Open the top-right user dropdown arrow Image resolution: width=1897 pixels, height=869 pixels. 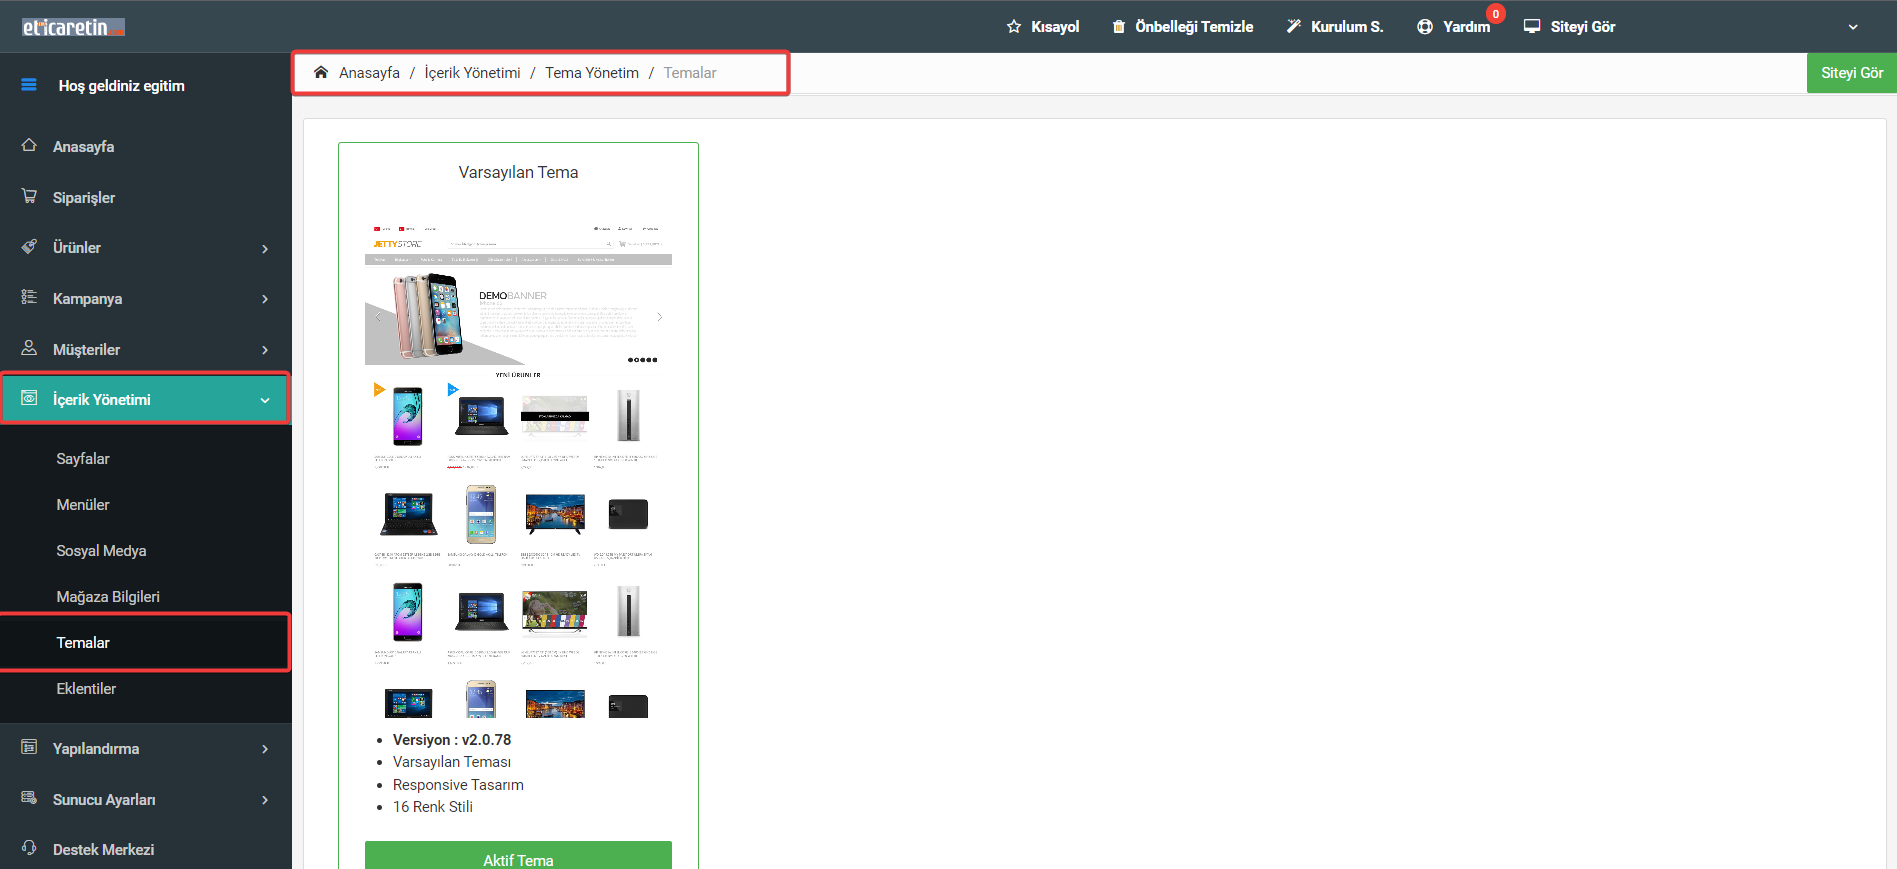pos(1853,27)
